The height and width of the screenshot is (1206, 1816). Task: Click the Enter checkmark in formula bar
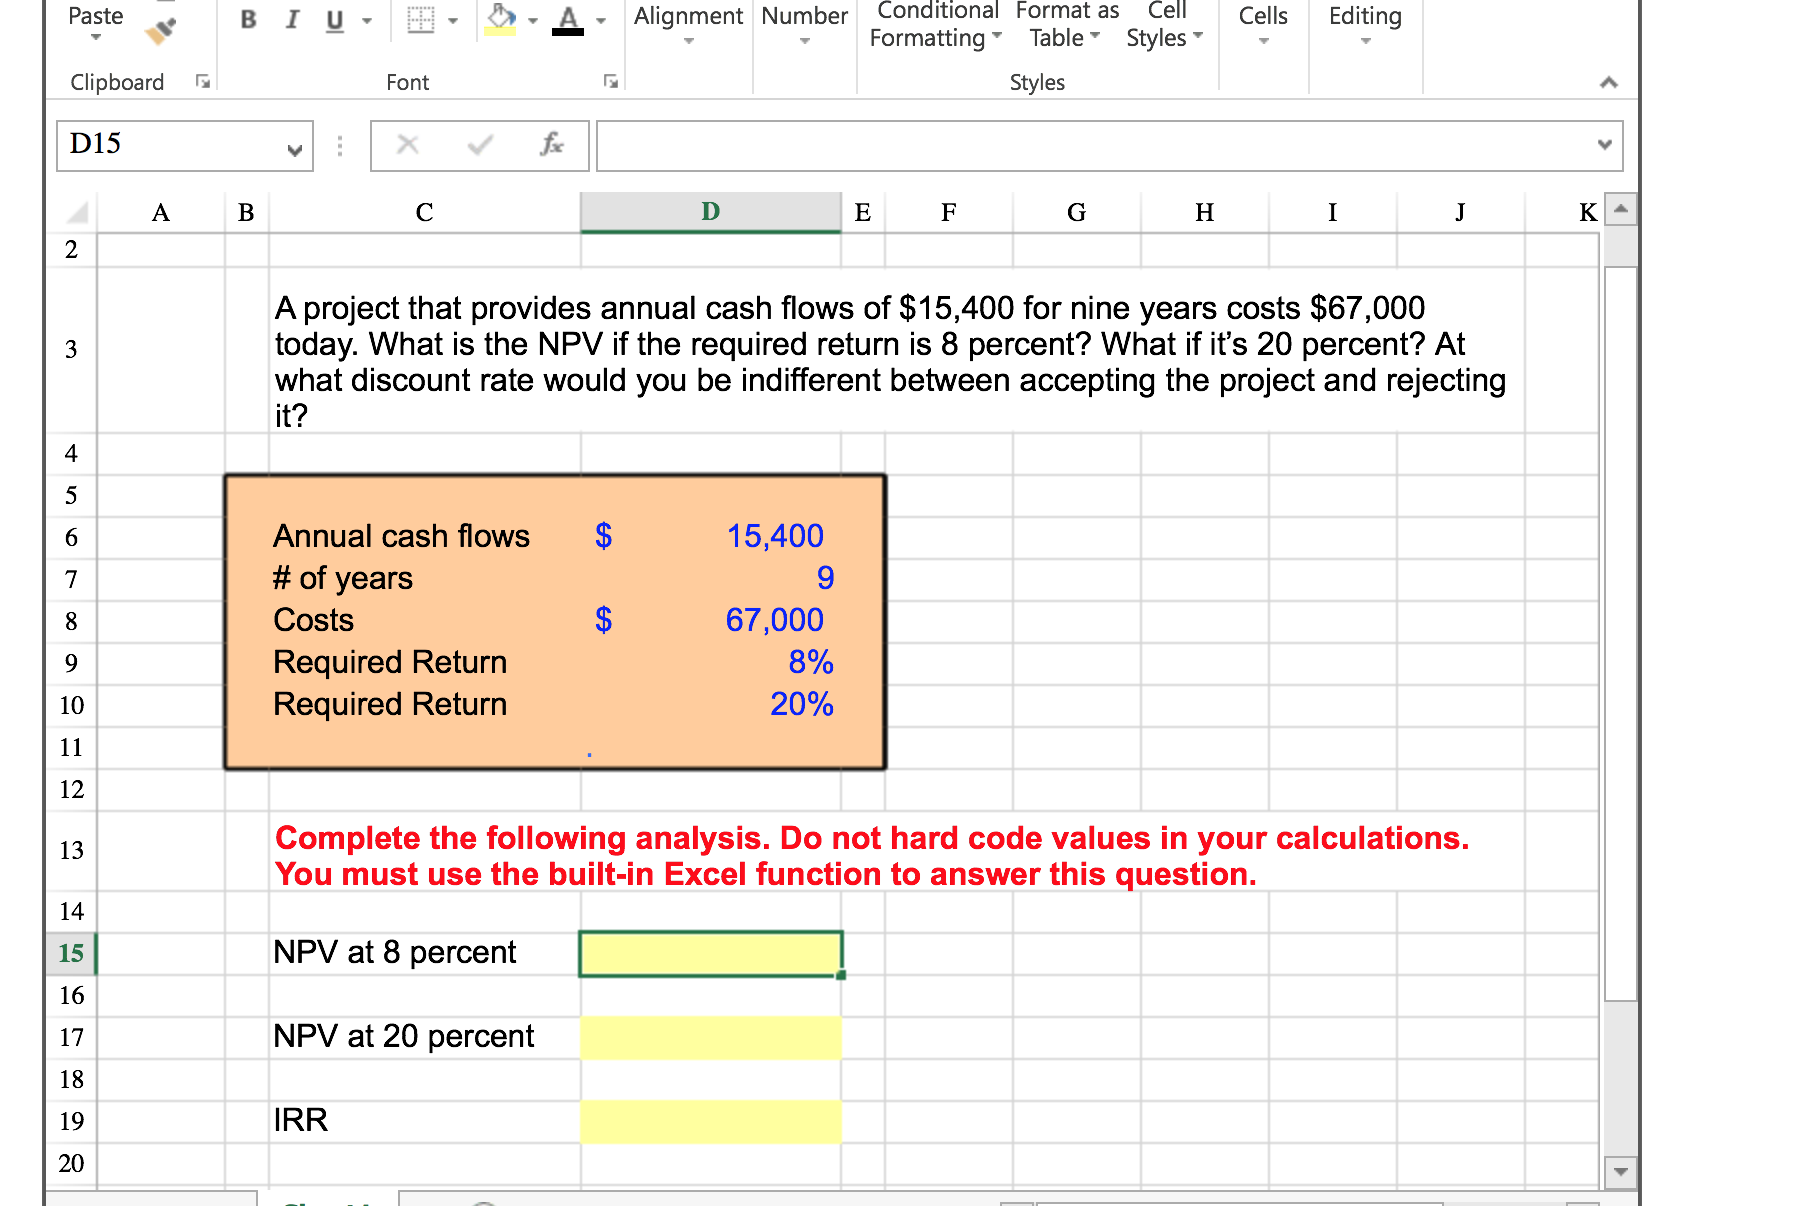478,145
